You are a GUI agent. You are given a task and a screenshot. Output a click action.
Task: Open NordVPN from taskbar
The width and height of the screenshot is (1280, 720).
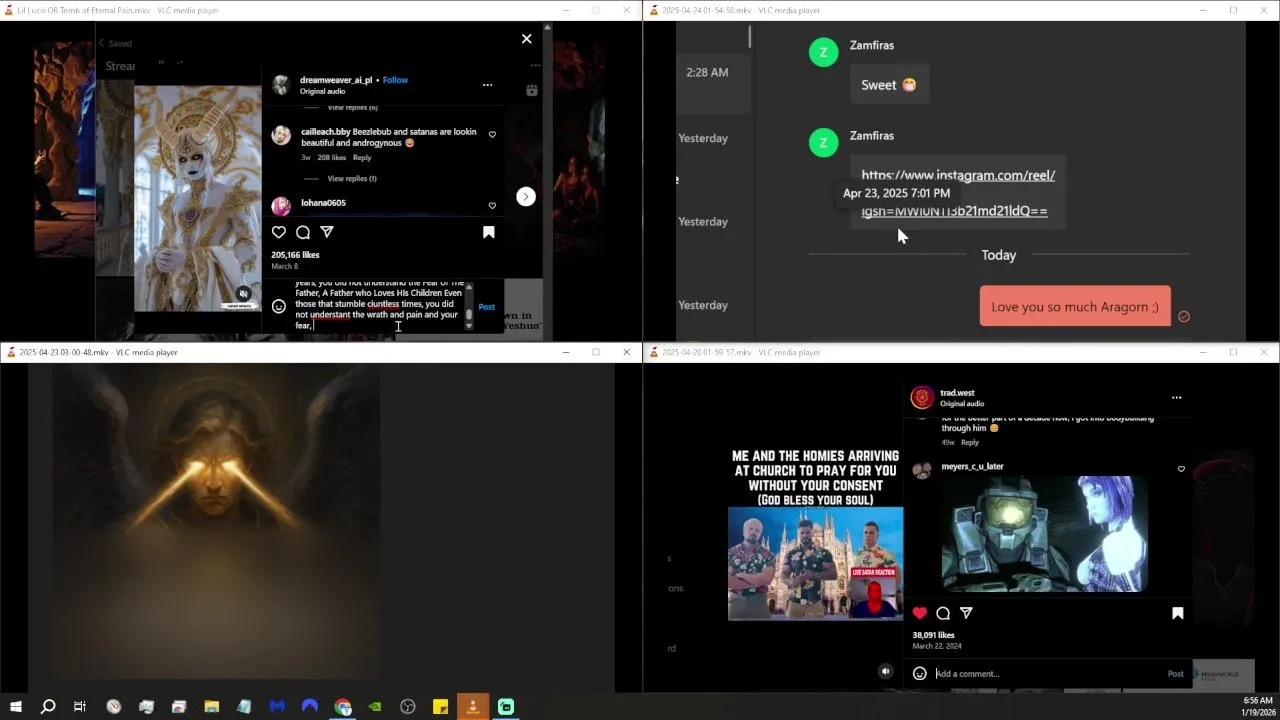pos(310,707)
